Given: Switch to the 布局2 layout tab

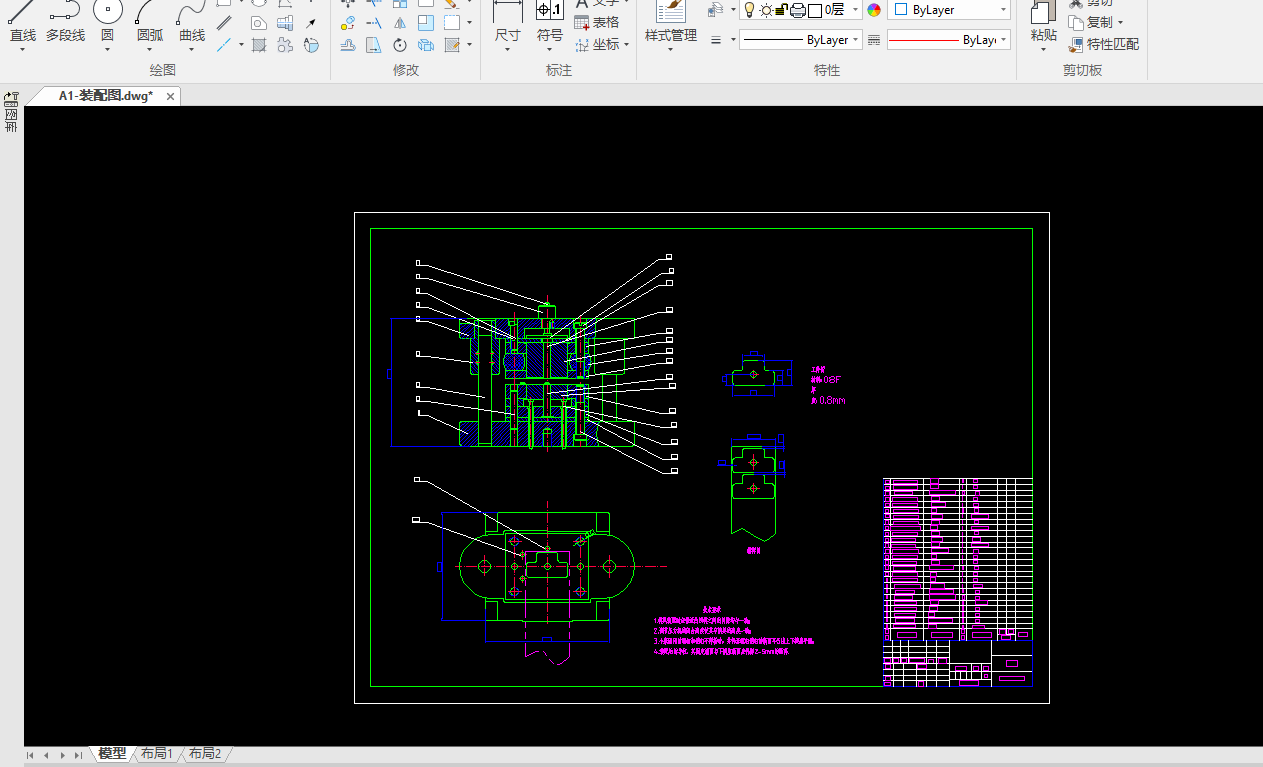Looking at the screenshot, I should (x=205, y=754).
